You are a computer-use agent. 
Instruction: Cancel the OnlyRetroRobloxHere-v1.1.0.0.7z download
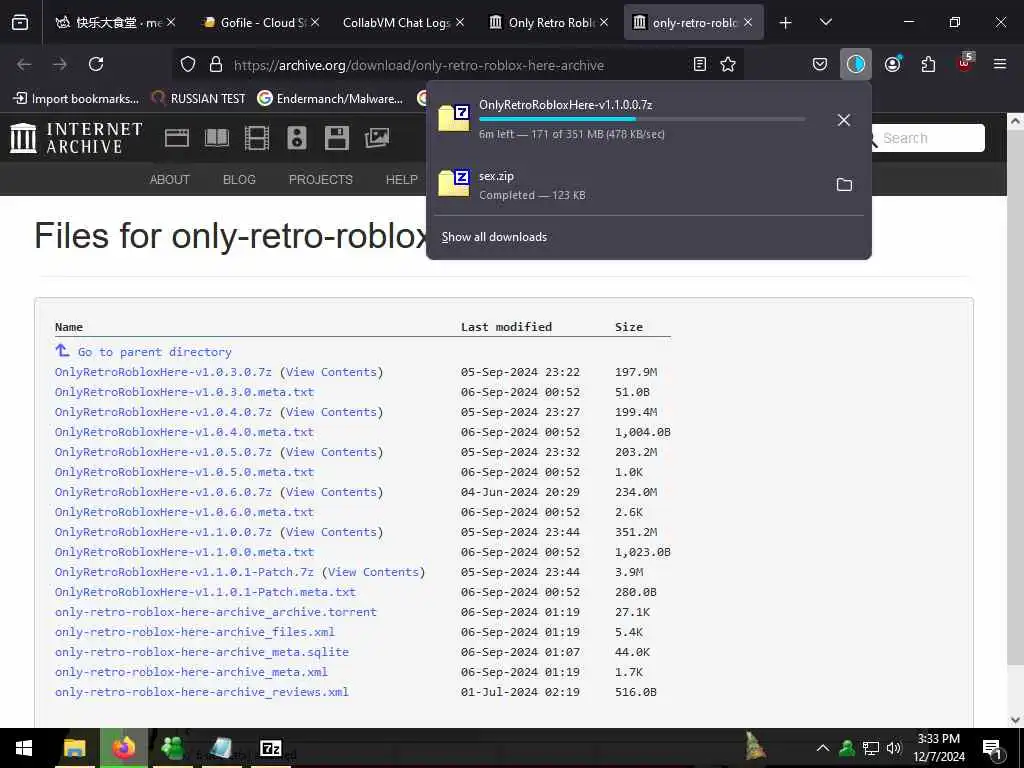(844, 120)
